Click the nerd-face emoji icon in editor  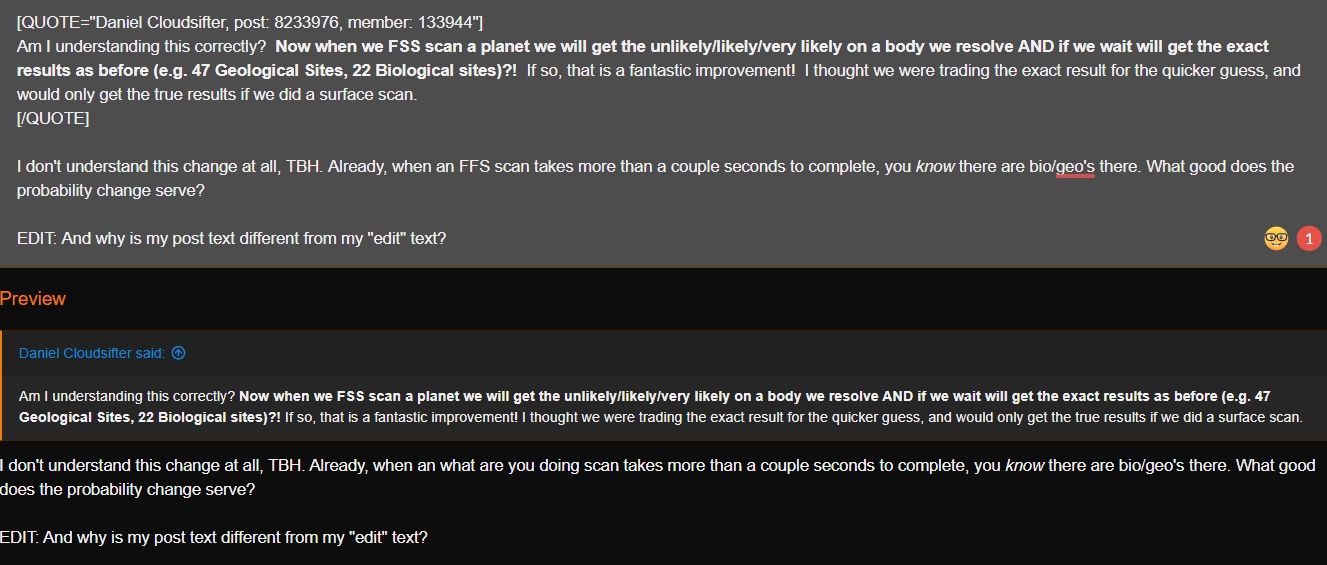(x=1276, y=238)
